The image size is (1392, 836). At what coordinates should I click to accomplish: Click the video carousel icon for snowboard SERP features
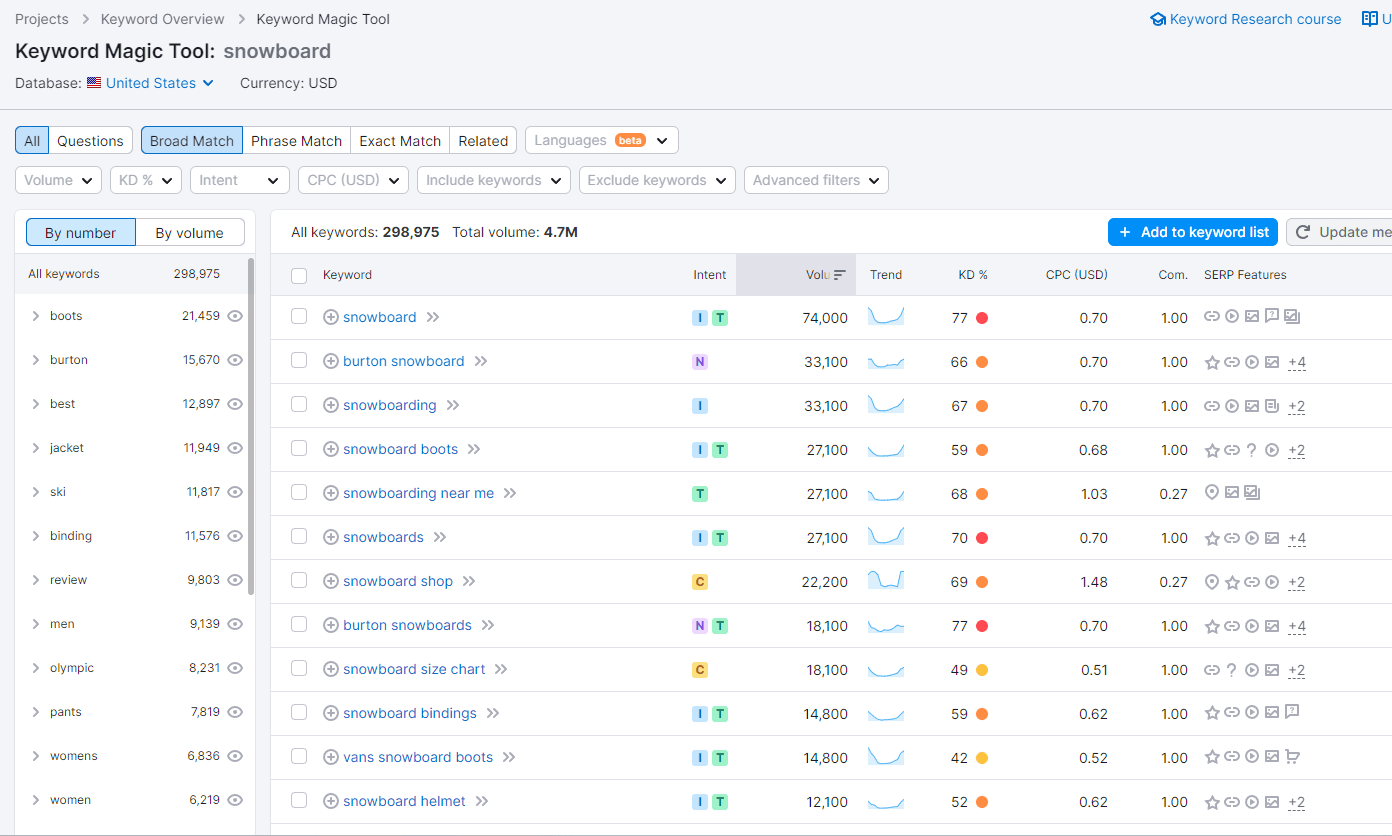(x=1231, y=316)
